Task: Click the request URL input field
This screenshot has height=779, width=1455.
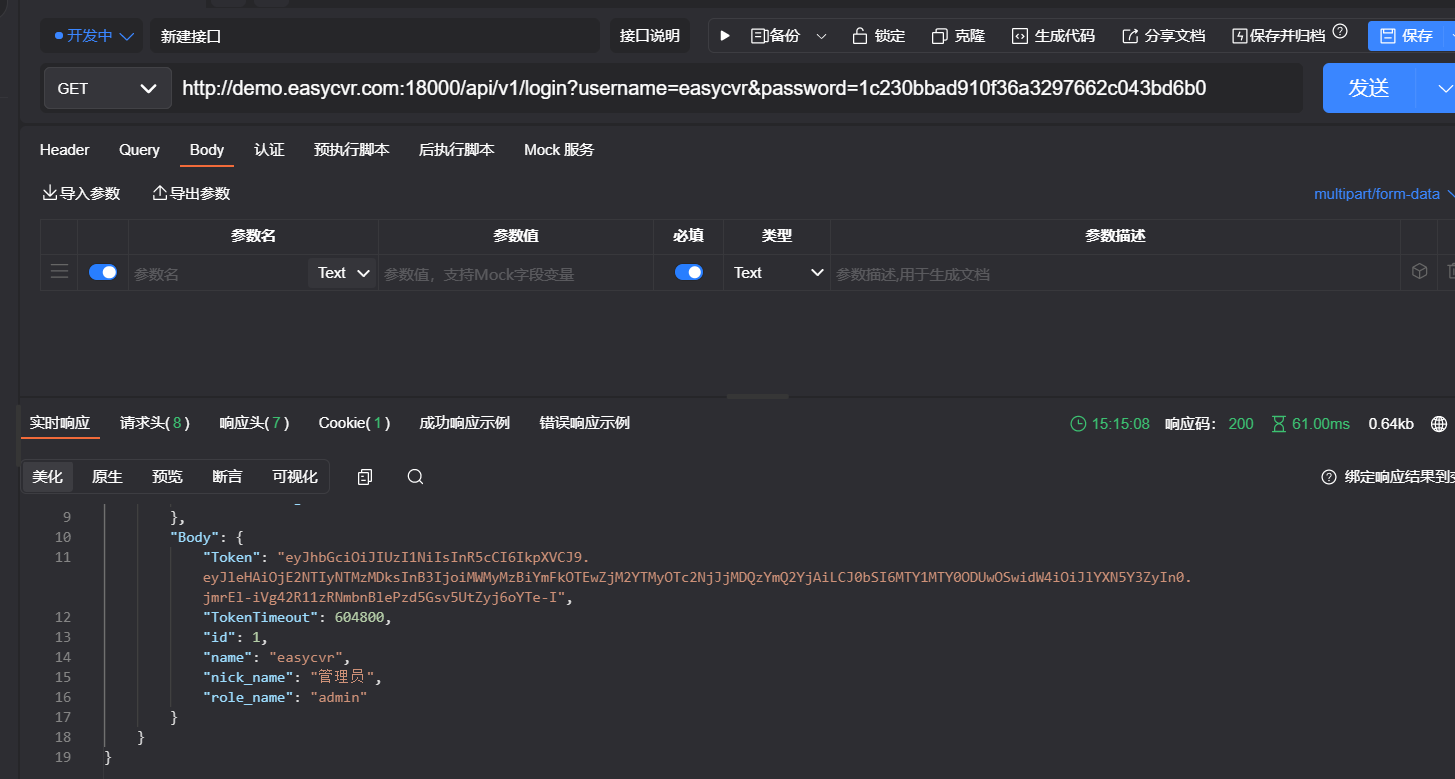Action: tap(738, 88)
